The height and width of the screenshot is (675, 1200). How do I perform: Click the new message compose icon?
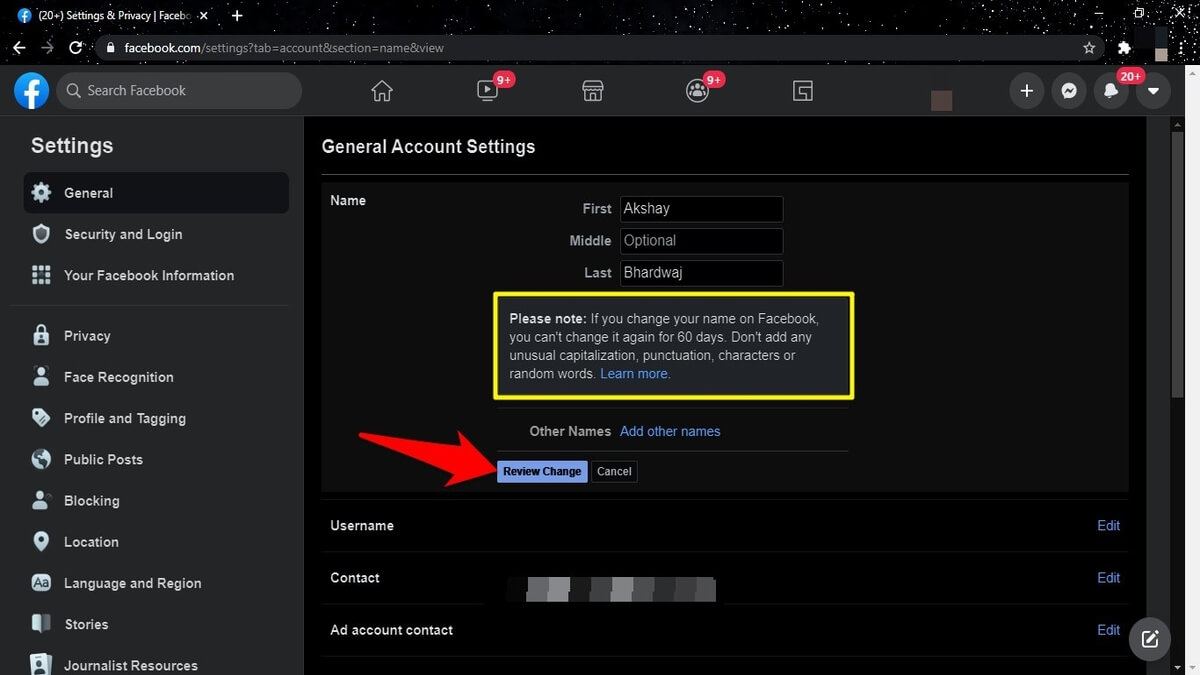(1150, 638)
